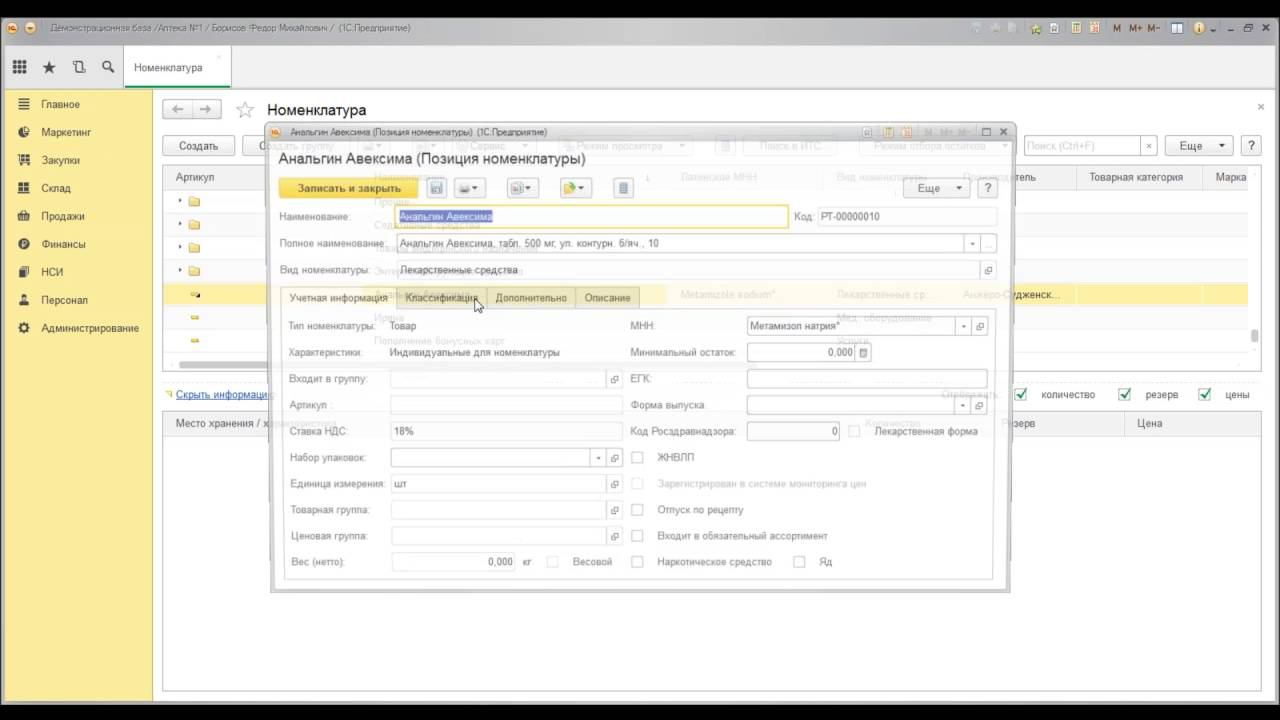The height and width of the screenshot is (720, 1280).
Task: Open the Главное section in sidebar
Action: [x=60, y=104]
